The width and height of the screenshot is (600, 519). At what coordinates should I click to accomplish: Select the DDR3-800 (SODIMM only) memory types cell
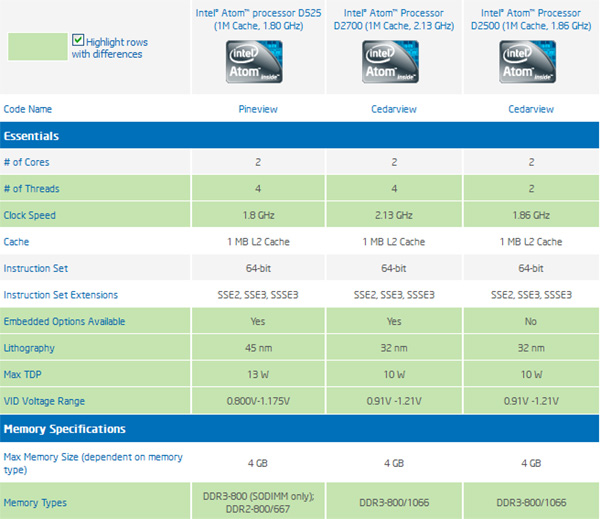[x=258, y=503]
